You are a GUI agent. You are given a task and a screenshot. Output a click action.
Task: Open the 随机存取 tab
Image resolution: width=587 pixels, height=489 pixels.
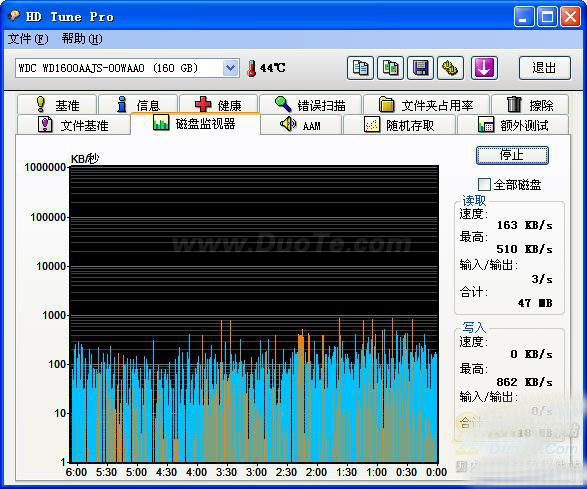coord(399,125)
